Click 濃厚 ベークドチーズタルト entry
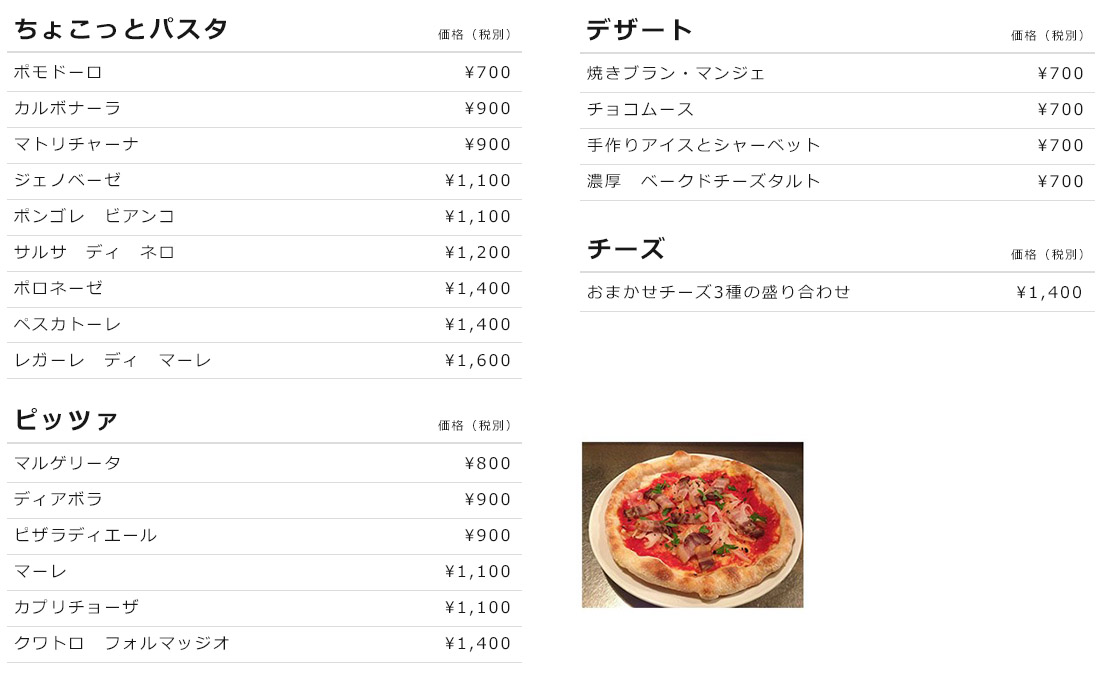 [x=703, y=182]
